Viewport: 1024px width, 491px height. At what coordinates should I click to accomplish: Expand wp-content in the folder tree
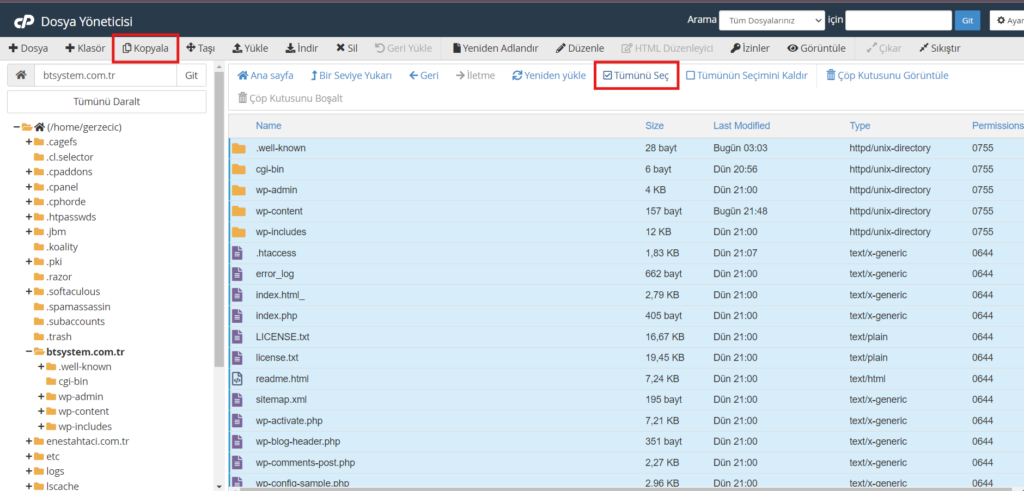[x=41, y=411]
